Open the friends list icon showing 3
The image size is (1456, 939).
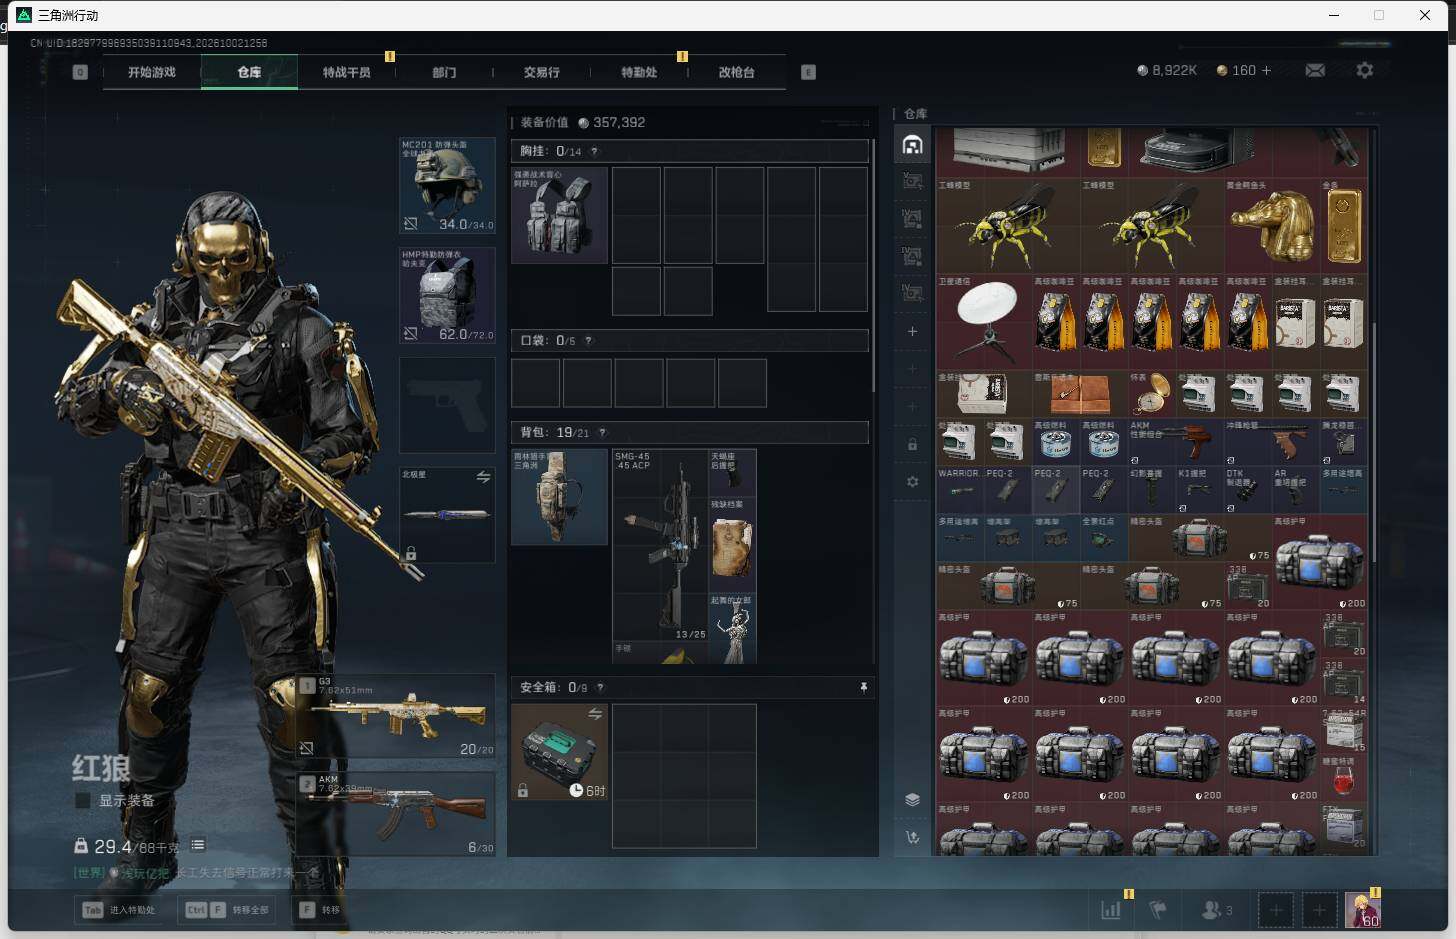(x=1216, y=910)
